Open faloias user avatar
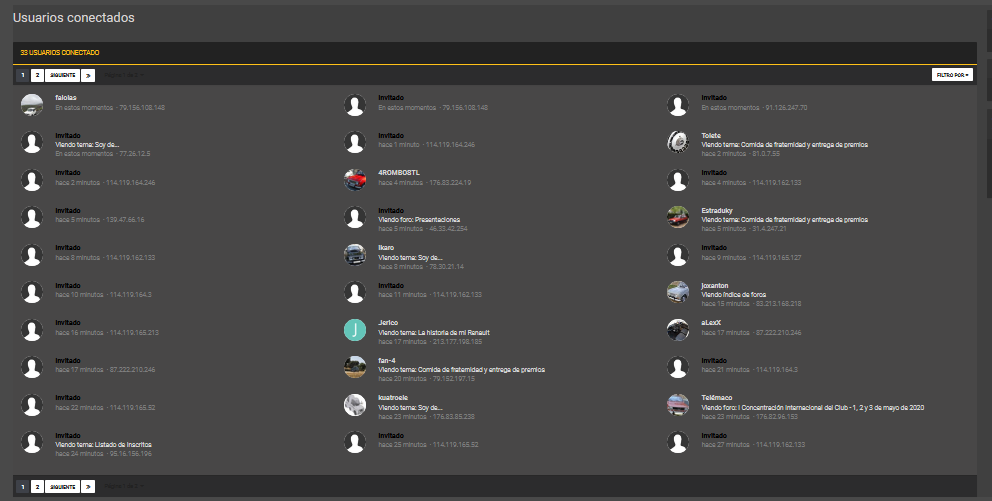Screen dimensions: 992x501 (x=32, y=105)
